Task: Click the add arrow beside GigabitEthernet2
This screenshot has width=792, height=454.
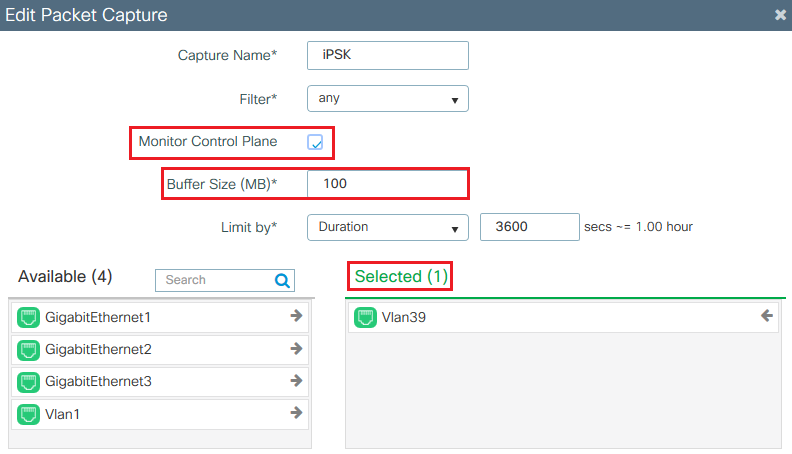Action: point(296,349)
